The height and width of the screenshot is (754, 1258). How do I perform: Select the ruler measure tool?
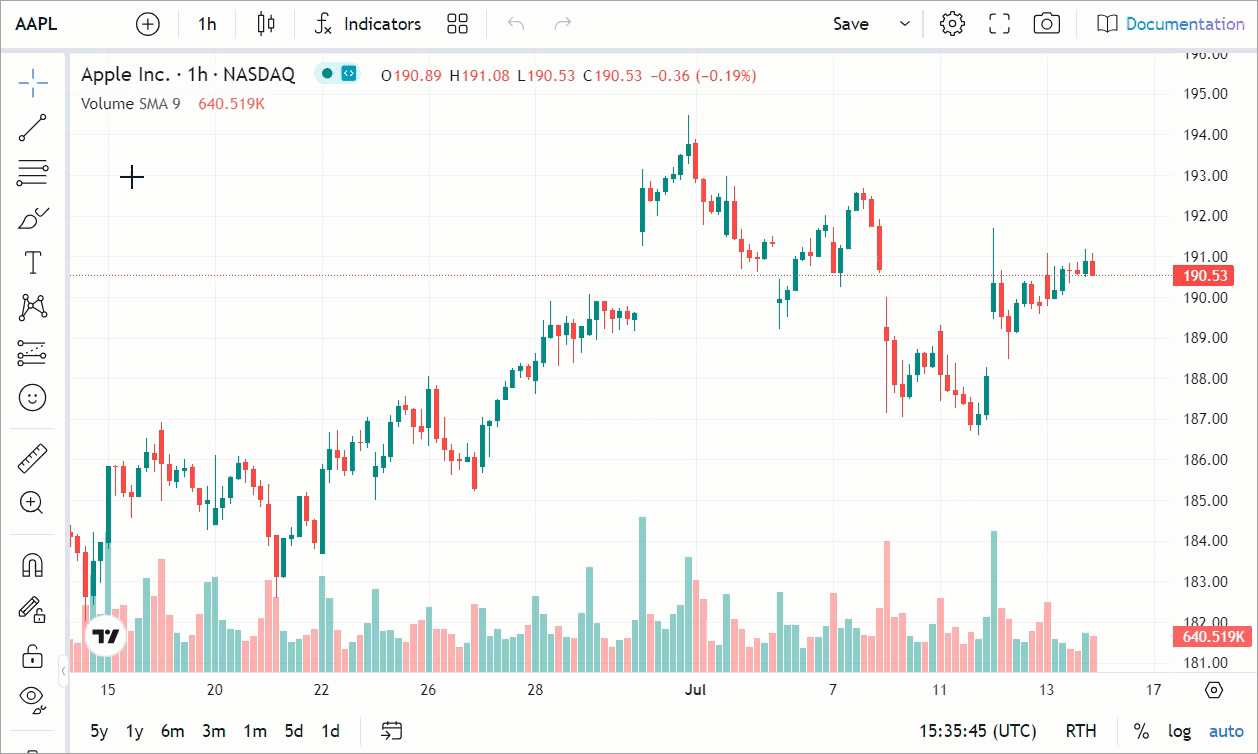33,459
